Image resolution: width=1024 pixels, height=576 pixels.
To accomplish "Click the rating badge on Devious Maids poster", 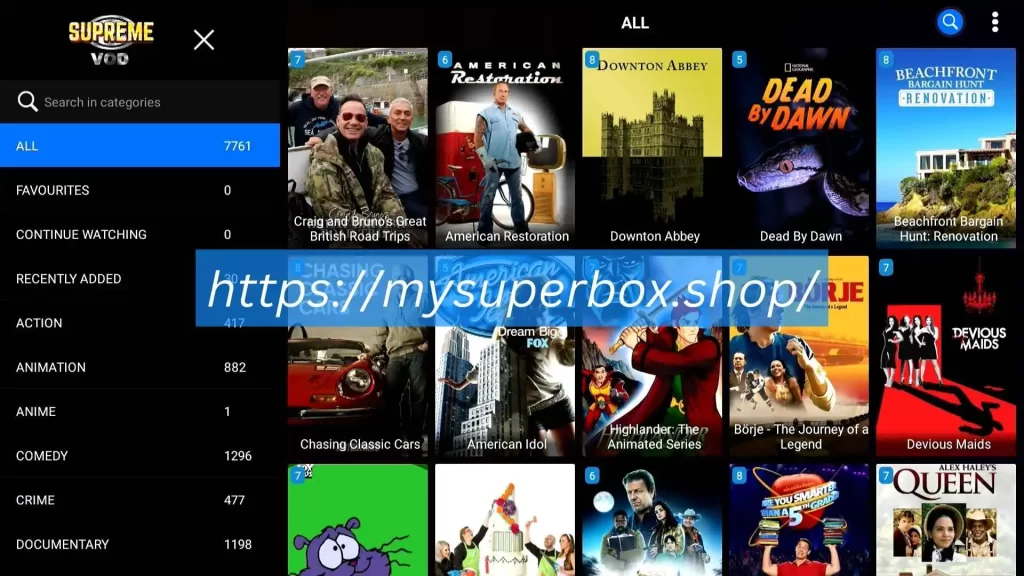I will coord(884,266).
